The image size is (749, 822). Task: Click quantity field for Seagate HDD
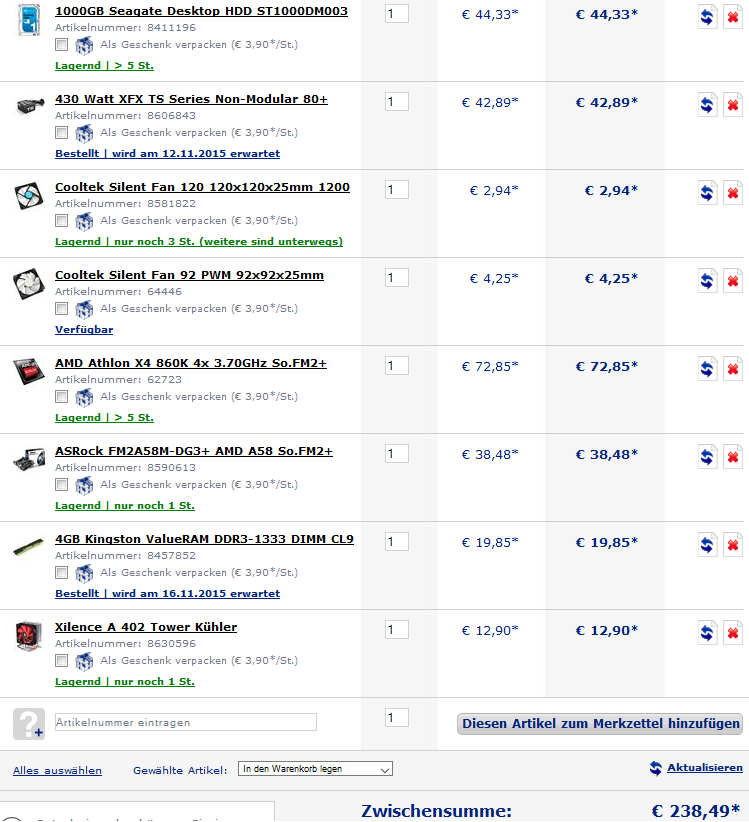pos(396,14)
